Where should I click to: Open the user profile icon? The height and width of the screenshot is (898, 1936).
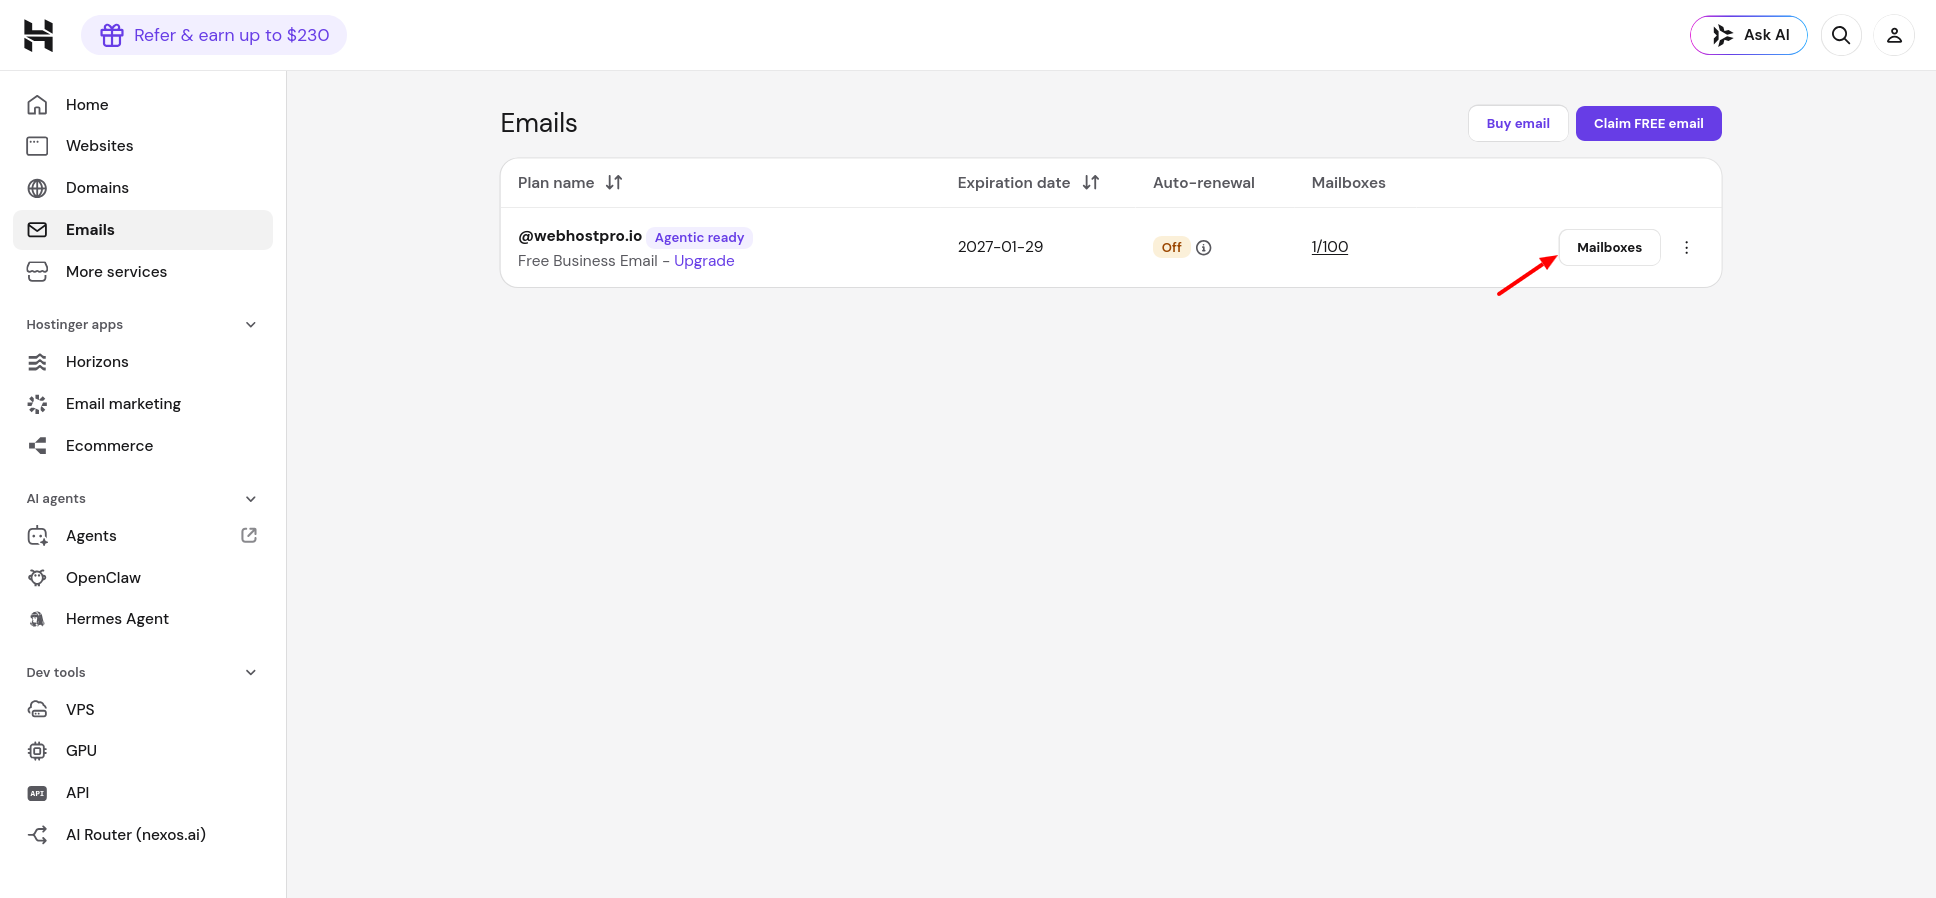pyautogui.click(x=1894, y=35)
